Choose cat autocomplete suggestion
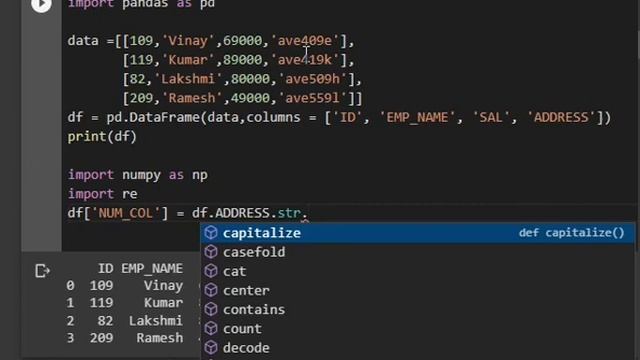 click(418, 271)
